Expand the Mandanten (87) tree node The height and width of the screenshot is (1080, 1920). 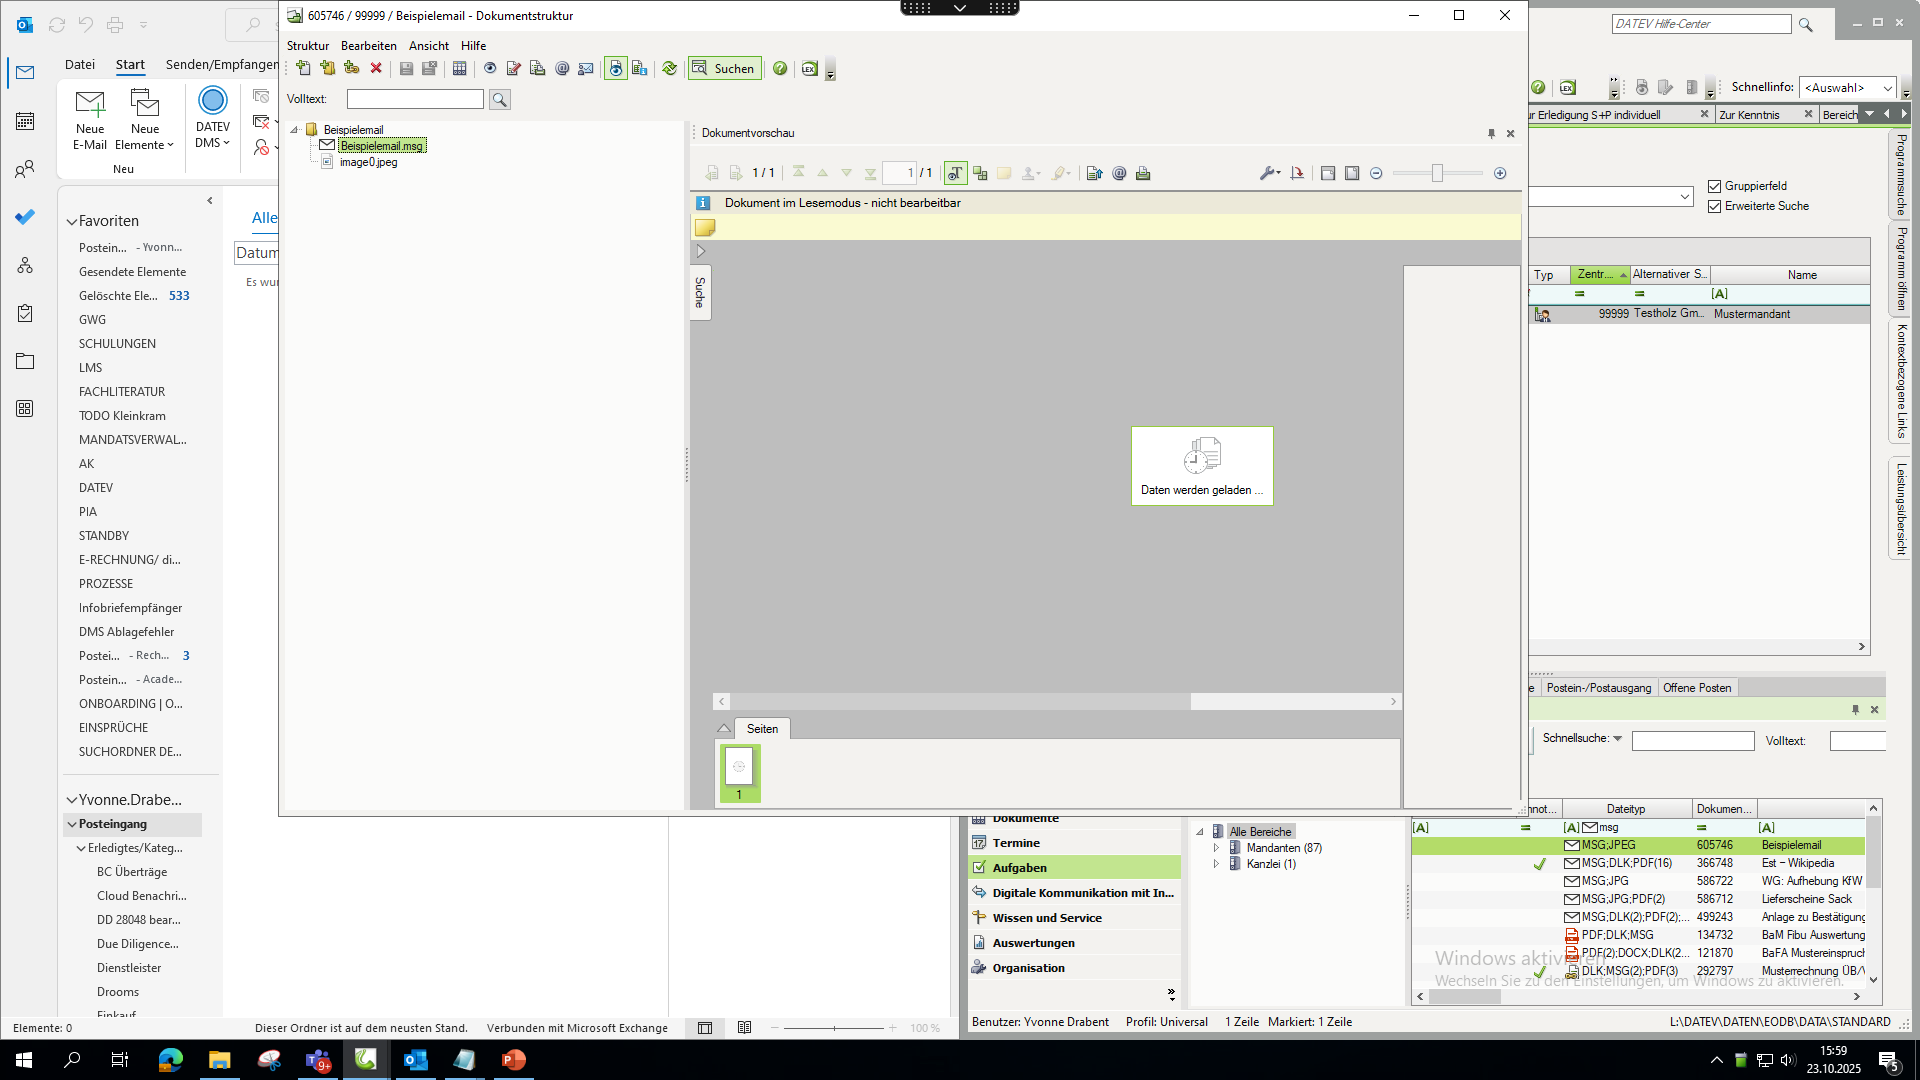[x=1216, y=848]
